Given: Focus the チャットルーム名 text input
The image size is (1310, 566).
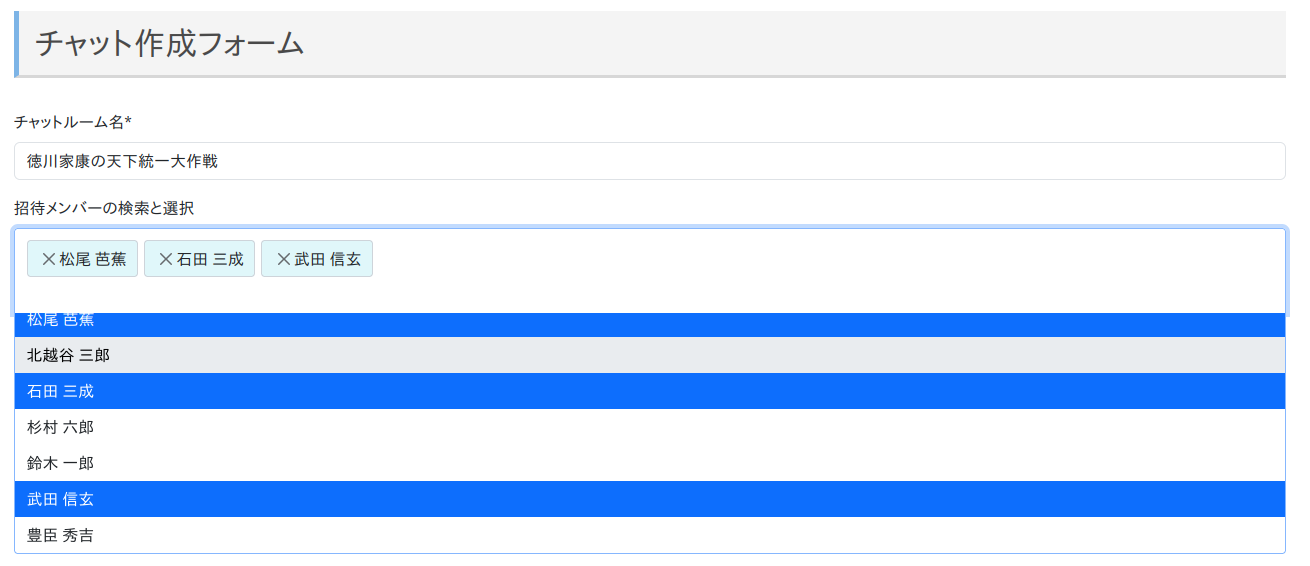Looking at the screenshot, I should 650,161.
